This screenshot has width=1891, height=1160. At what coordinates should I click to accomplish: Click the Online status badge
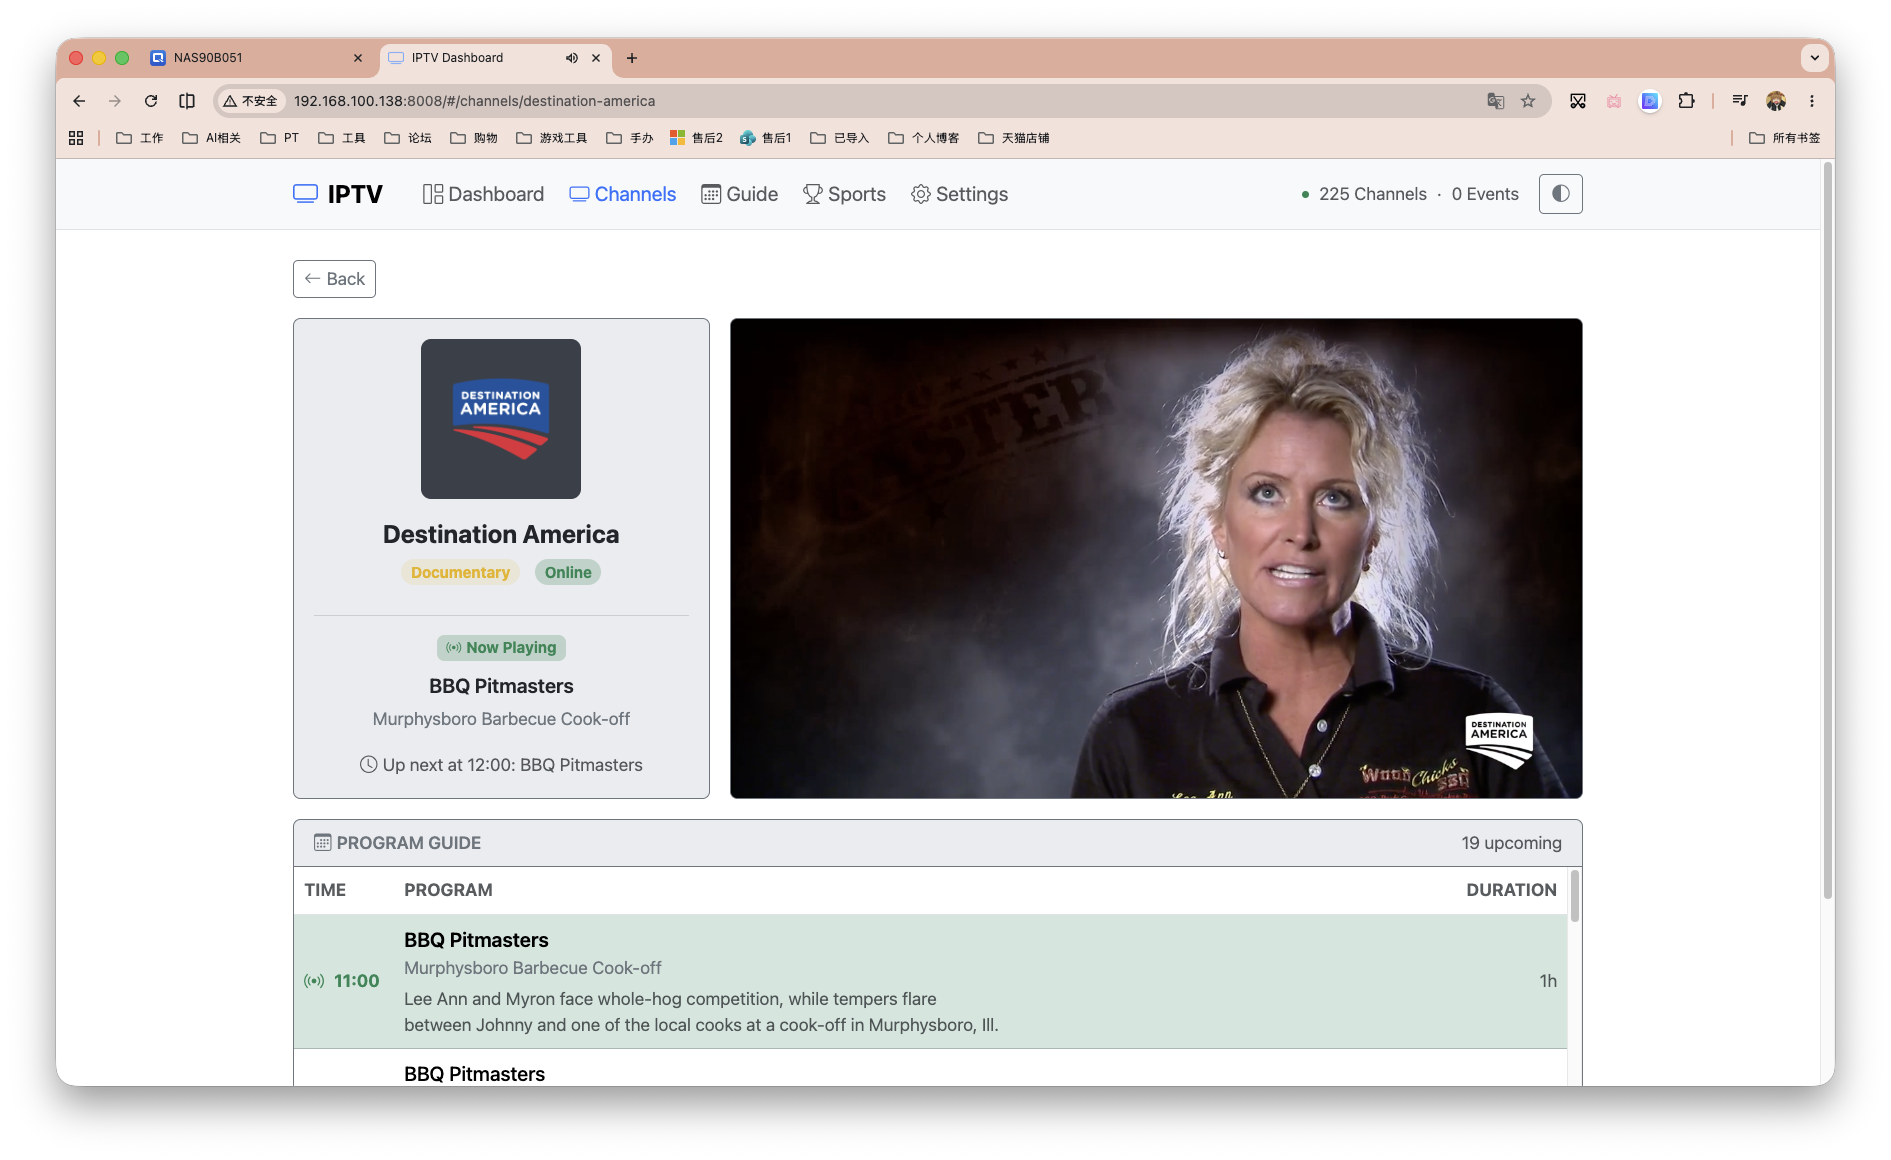[x=568, y=572]
